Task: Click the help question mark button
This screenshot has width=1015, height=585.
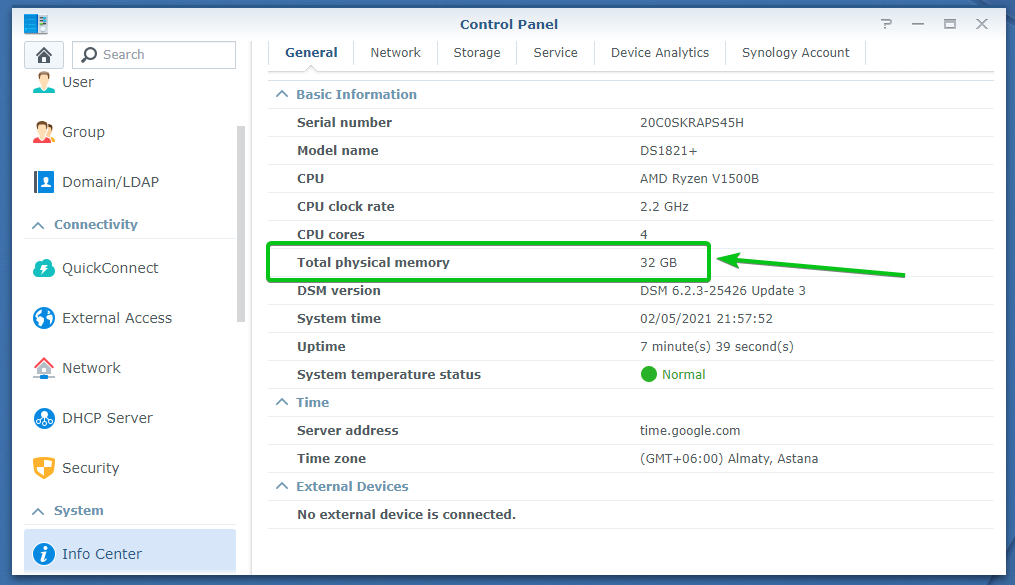Action: point(886,24)
